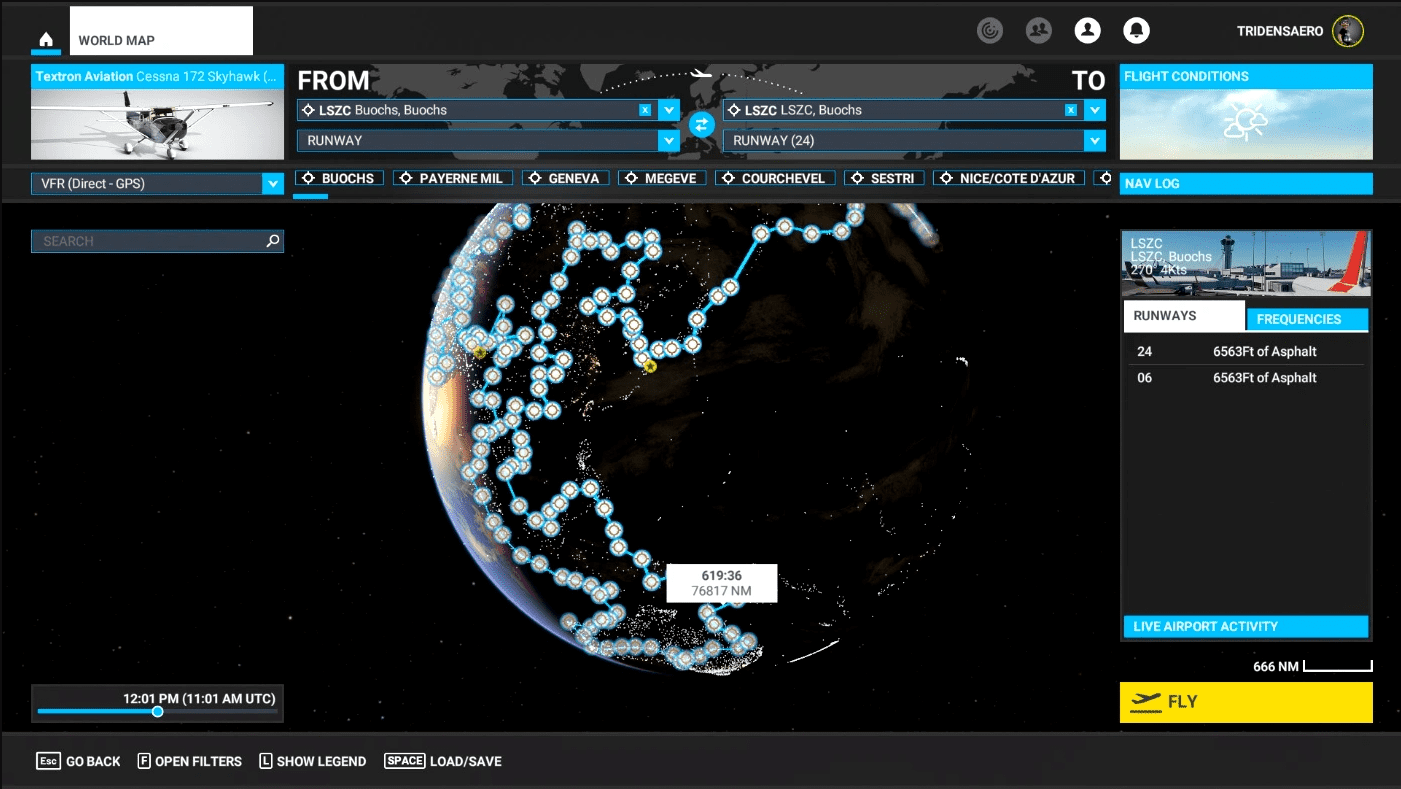Click the spiral achievements icon

[x=990, y=31]
